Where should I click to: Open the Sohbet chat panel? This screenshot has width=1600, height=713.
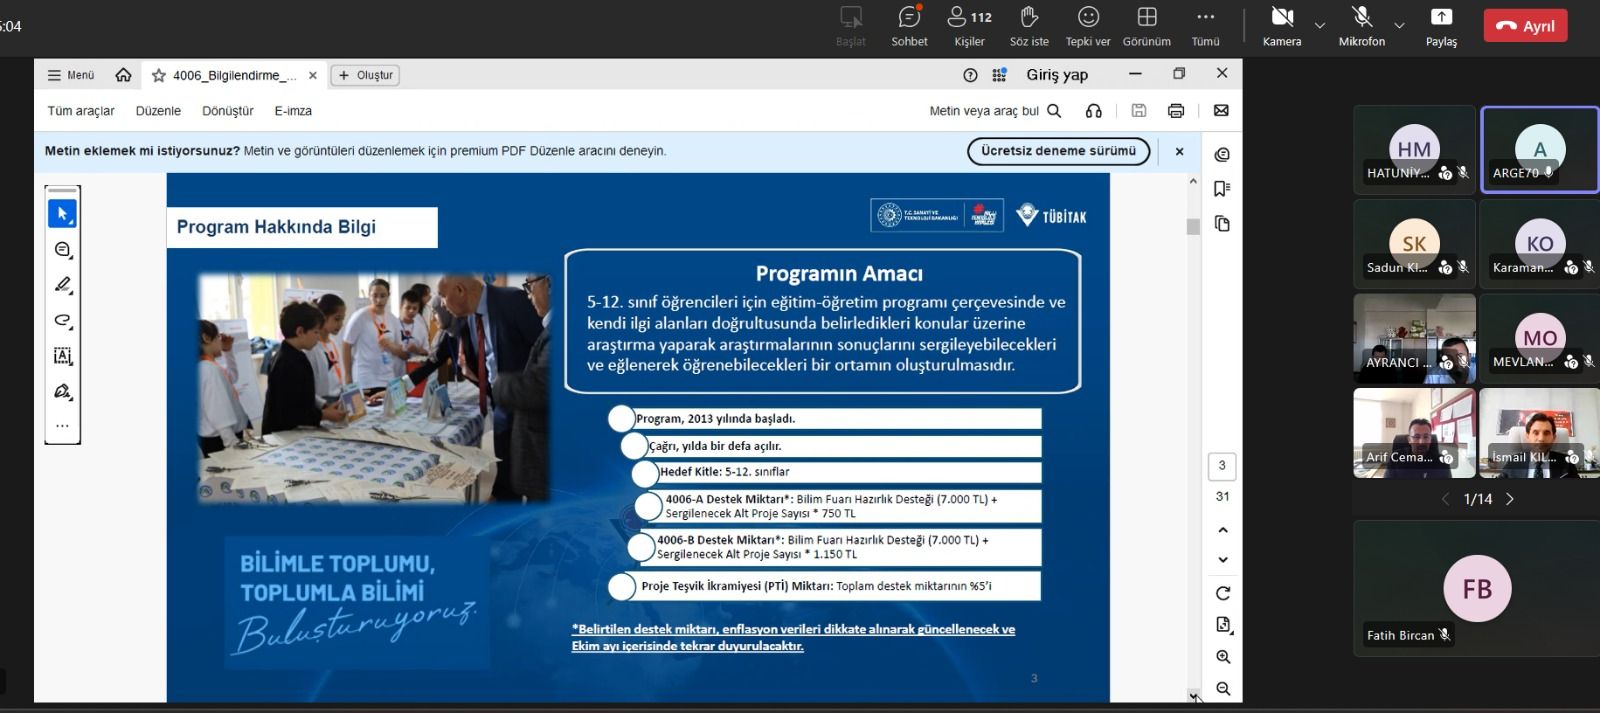click(x=909, y=26)
